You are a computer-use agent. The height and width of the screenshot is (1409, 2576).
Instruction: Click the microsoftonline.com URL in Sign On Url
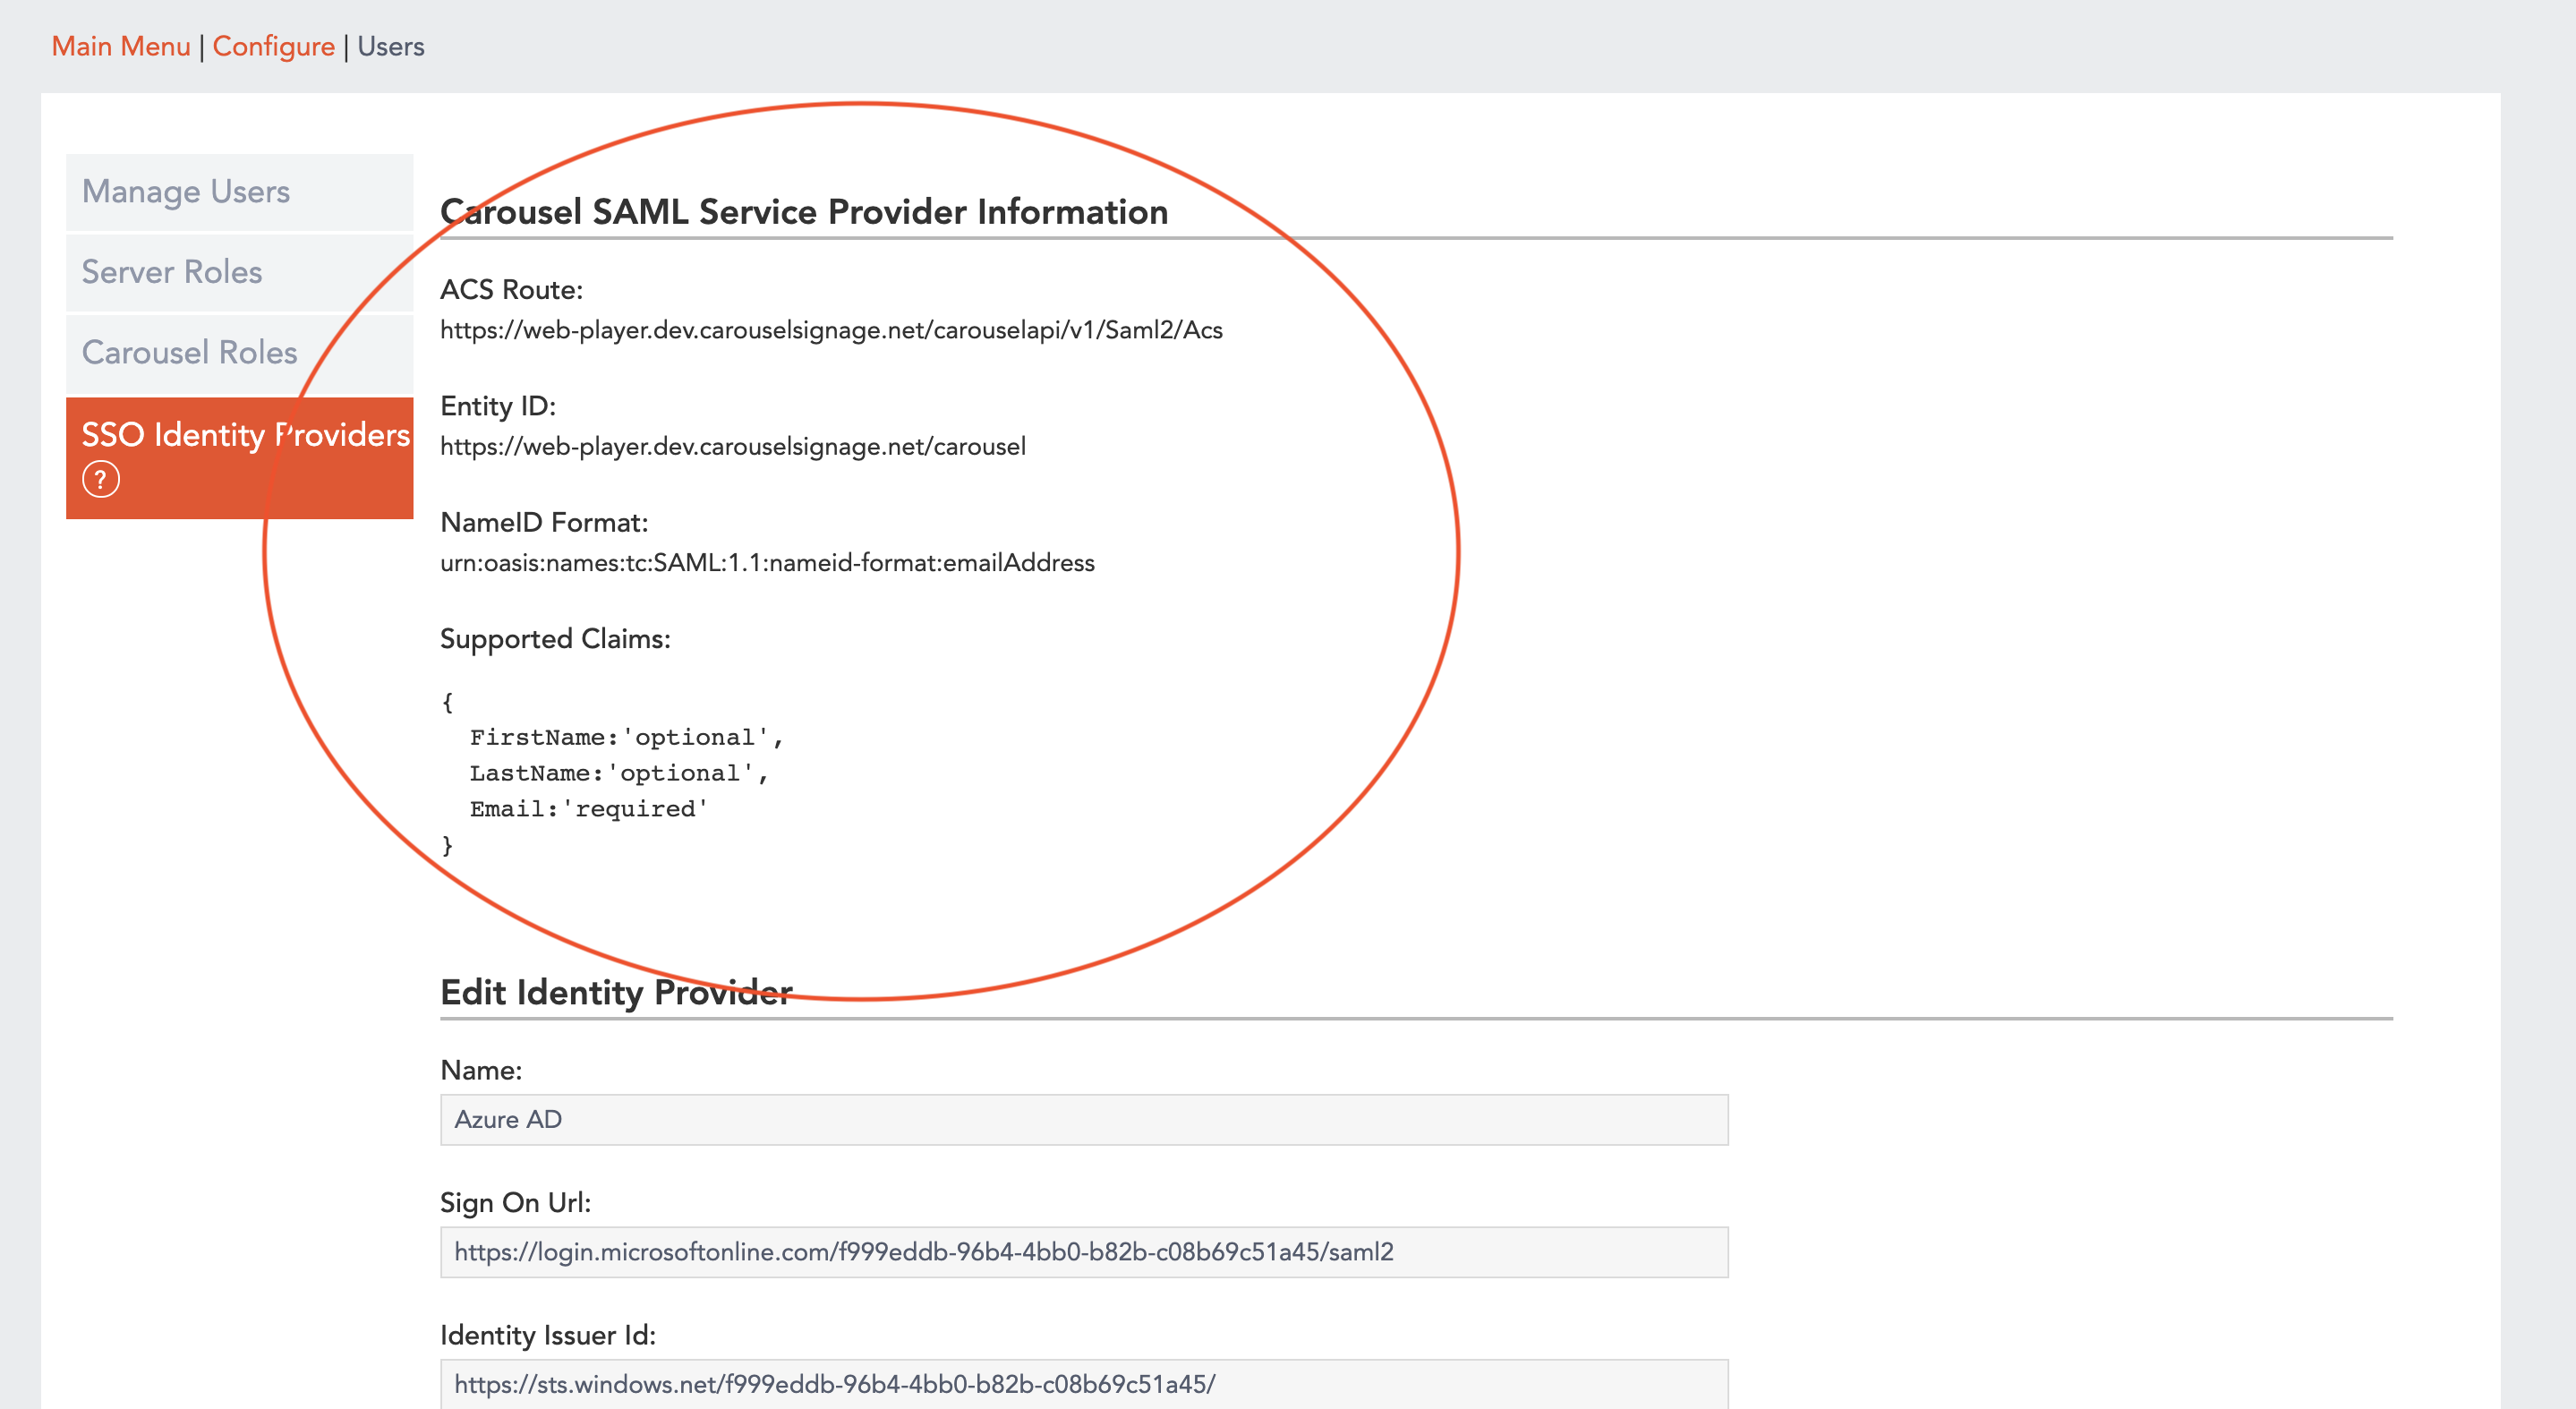pos(926,1251)
